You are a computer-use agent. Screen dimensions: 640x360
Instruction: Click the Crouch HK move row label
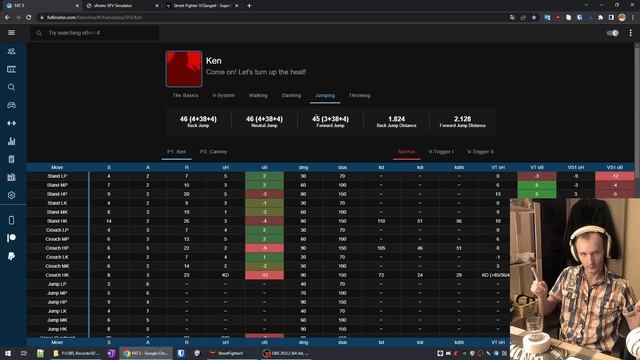click(57, 275)
